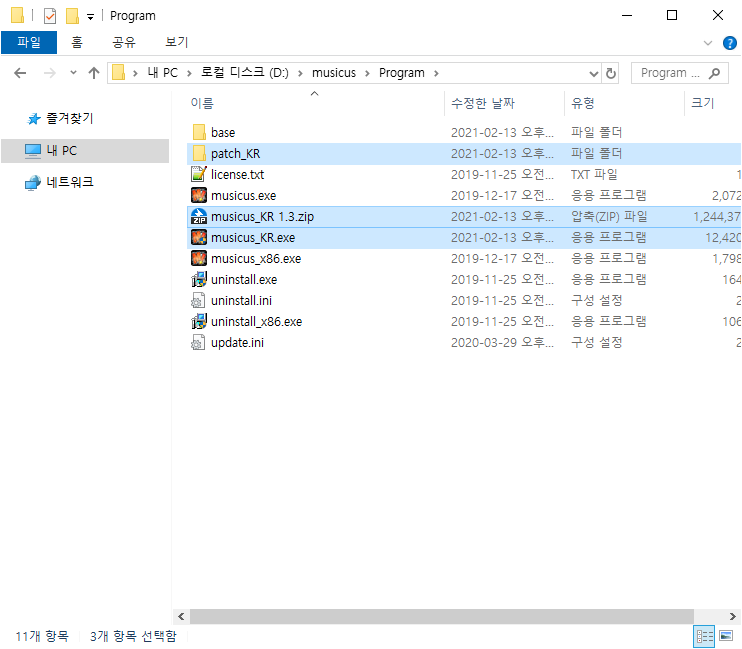Expand chevron before 내 PC in path
Viewport: 742px width, 649px height.
[x=135, y=73]
